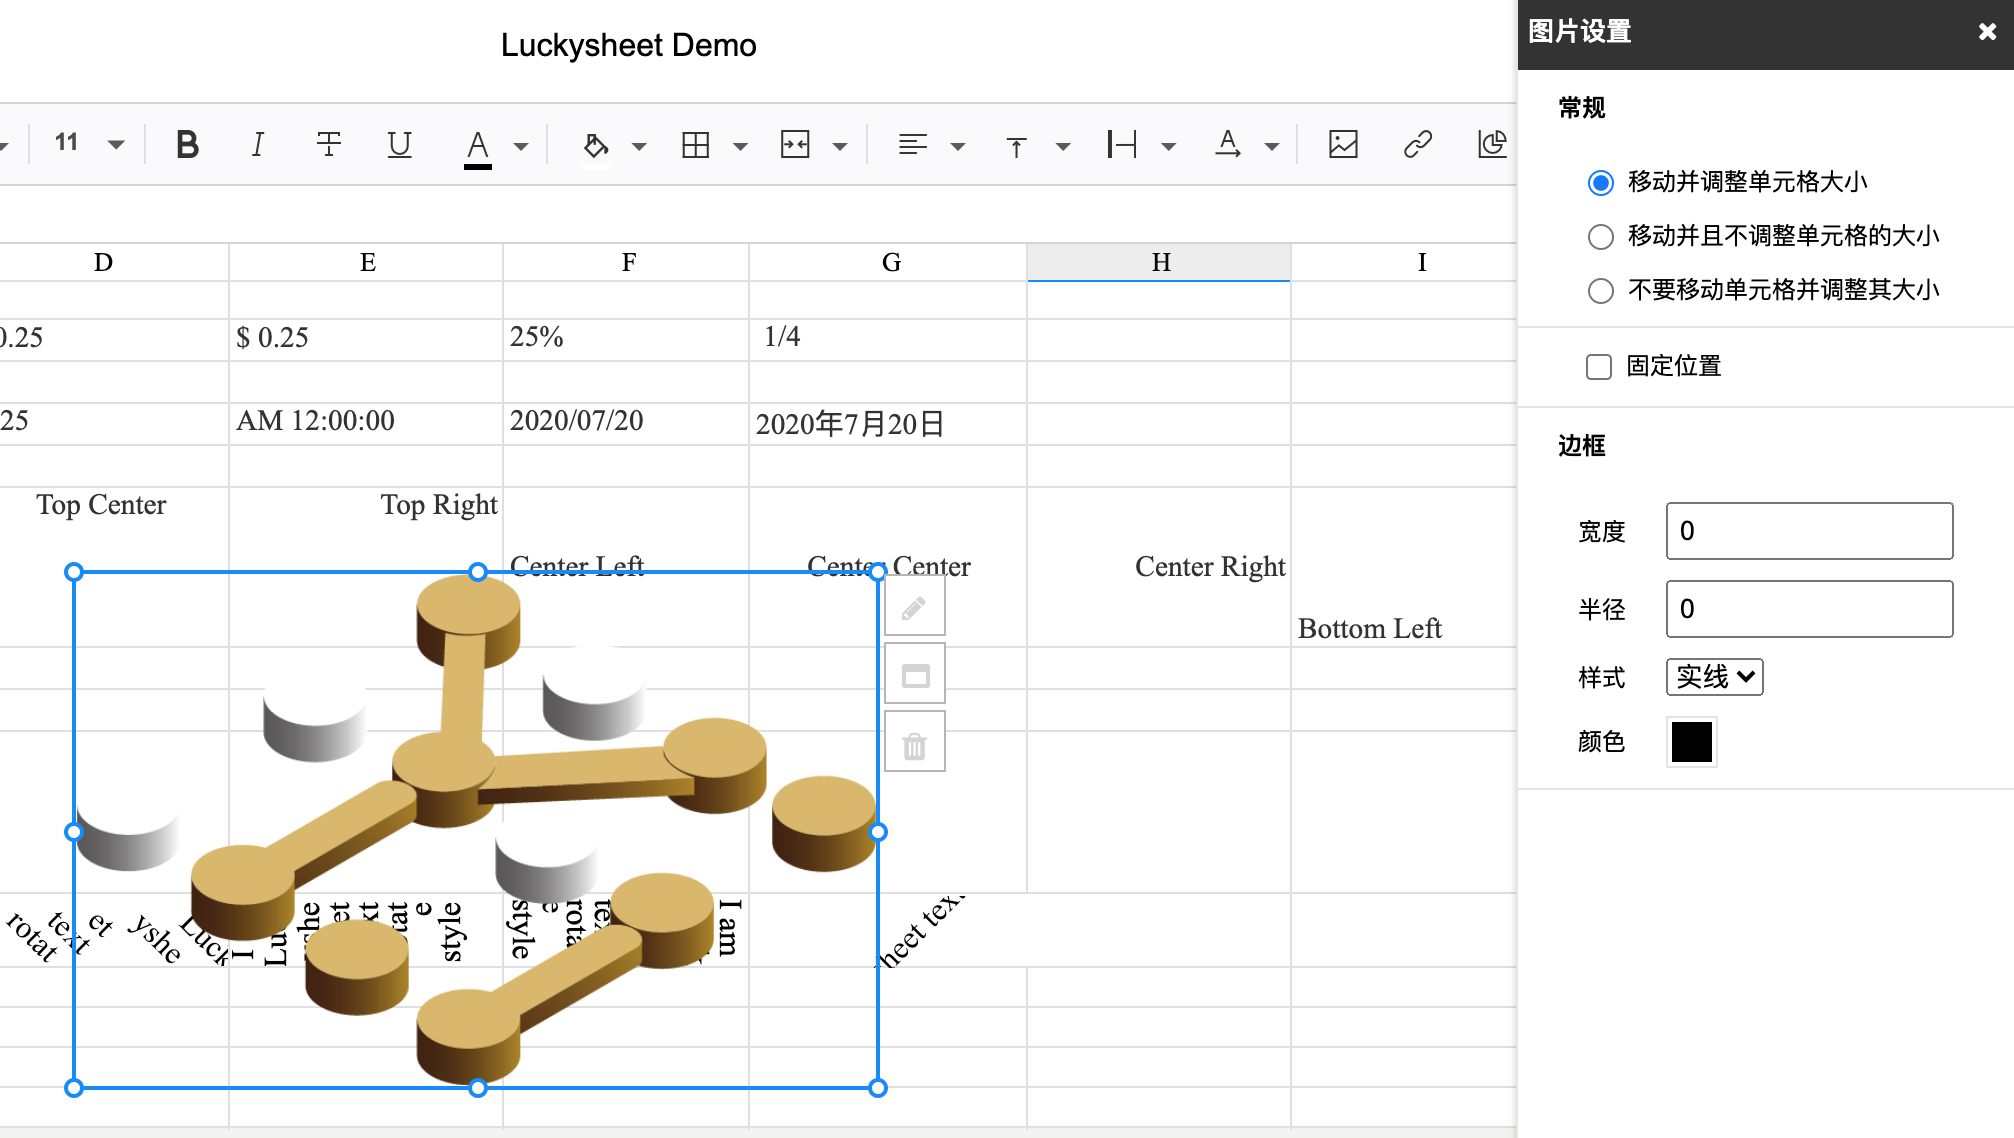The width and height of the screenshot is (2014, 1138).
Task: Select column F header
Action: coord(627,262)
